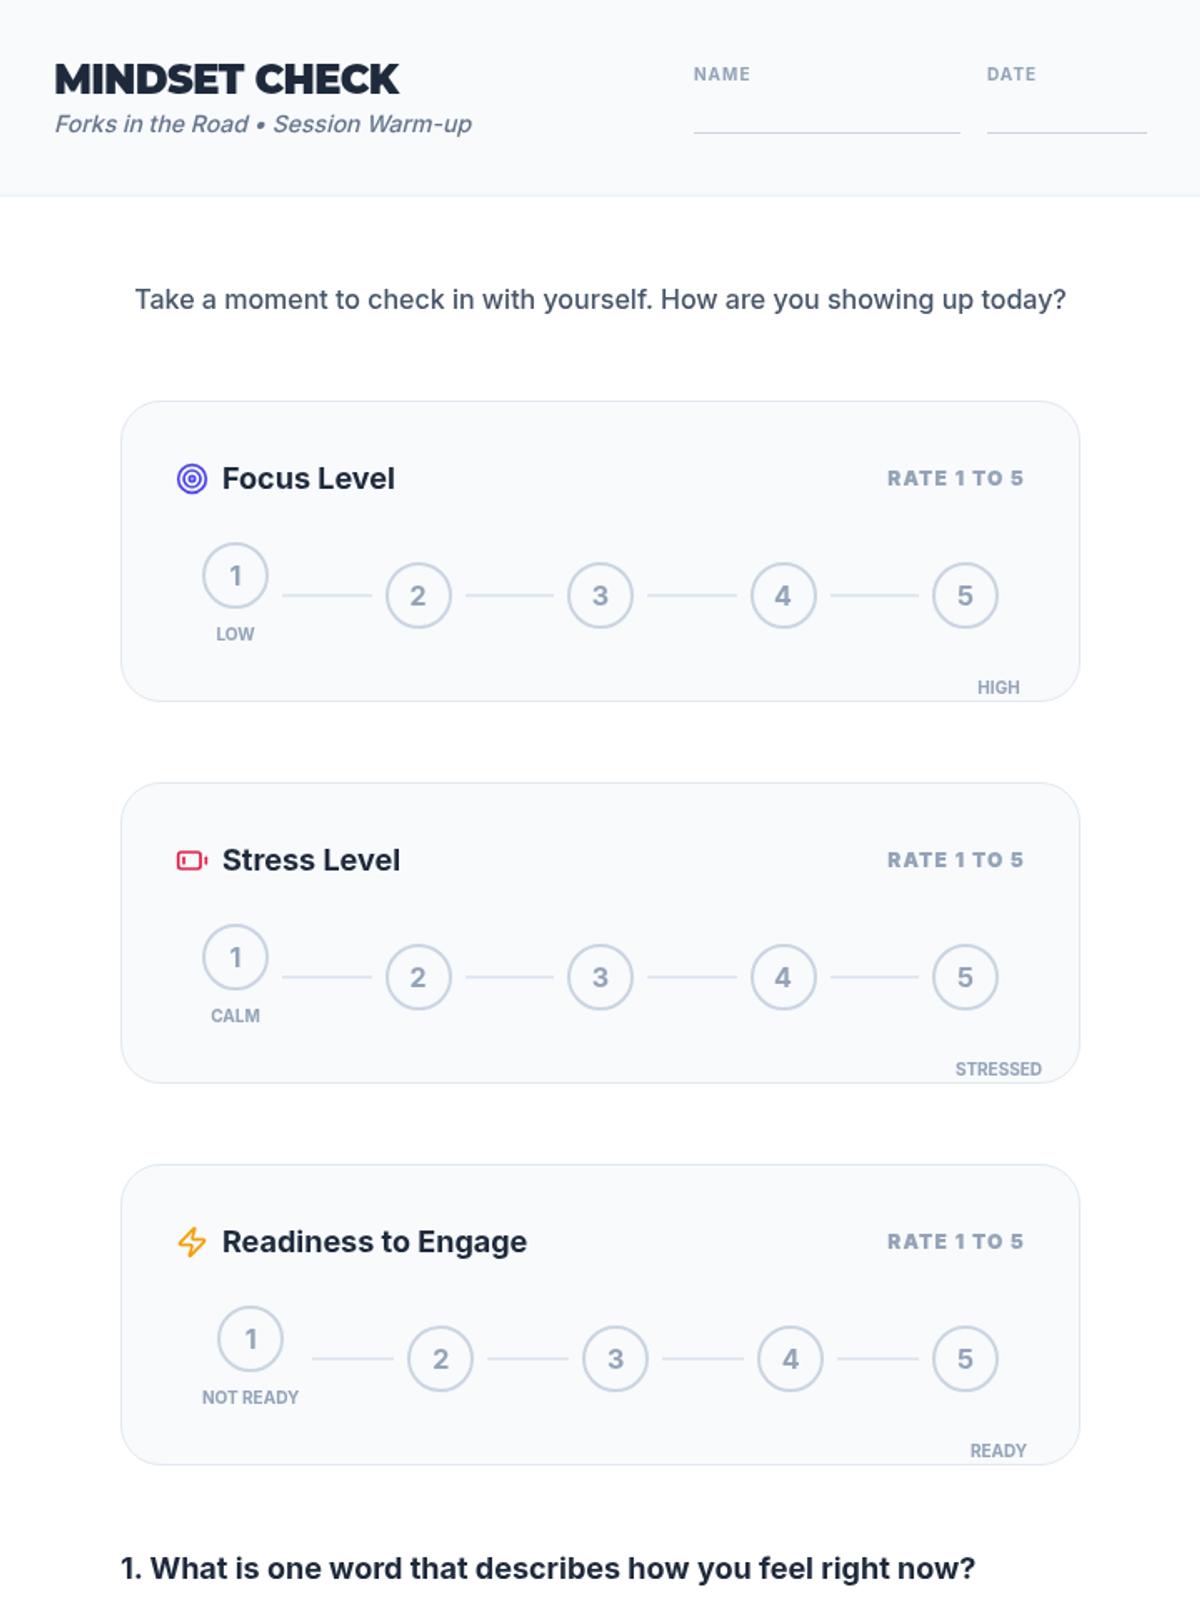Select 3 for Readiness to Engage

pyautogui.click(x=616, y=1359)
